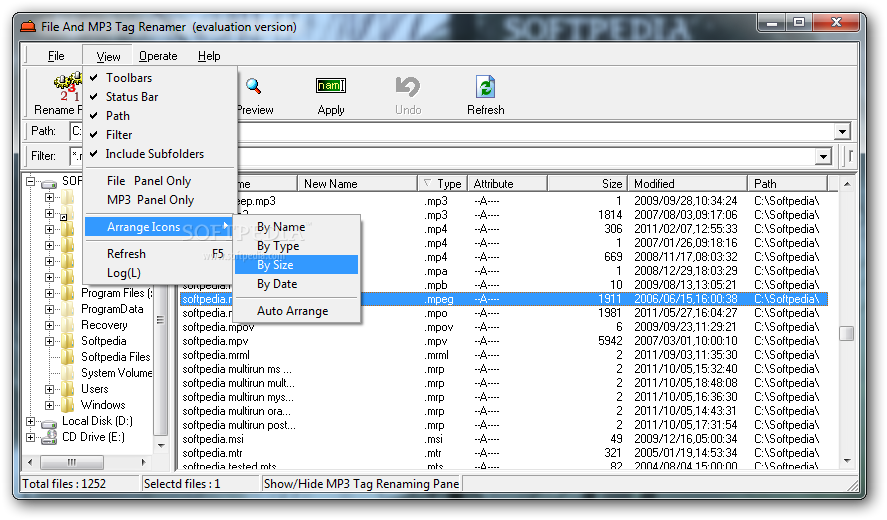Image resolution: width=887 pixels, height=520 pixels.
Task: Click the Softpedia Files folder icon
Action: (67, 357)
